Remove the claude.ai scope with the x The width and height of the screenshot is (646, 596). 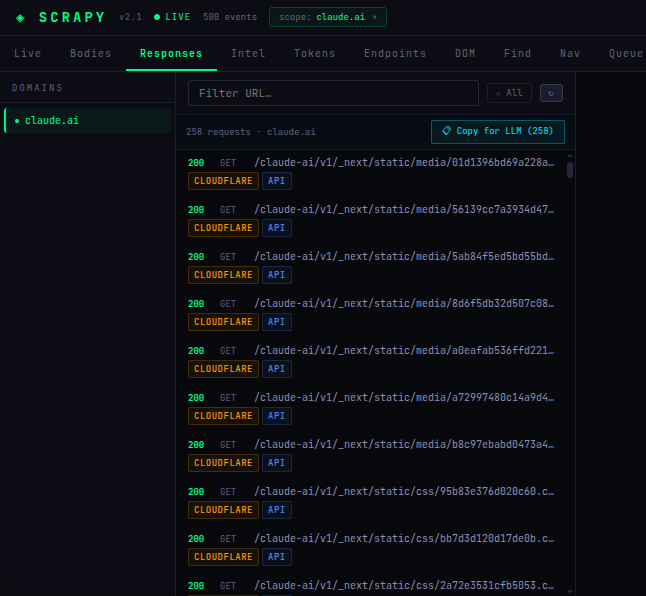click(374, 17)
